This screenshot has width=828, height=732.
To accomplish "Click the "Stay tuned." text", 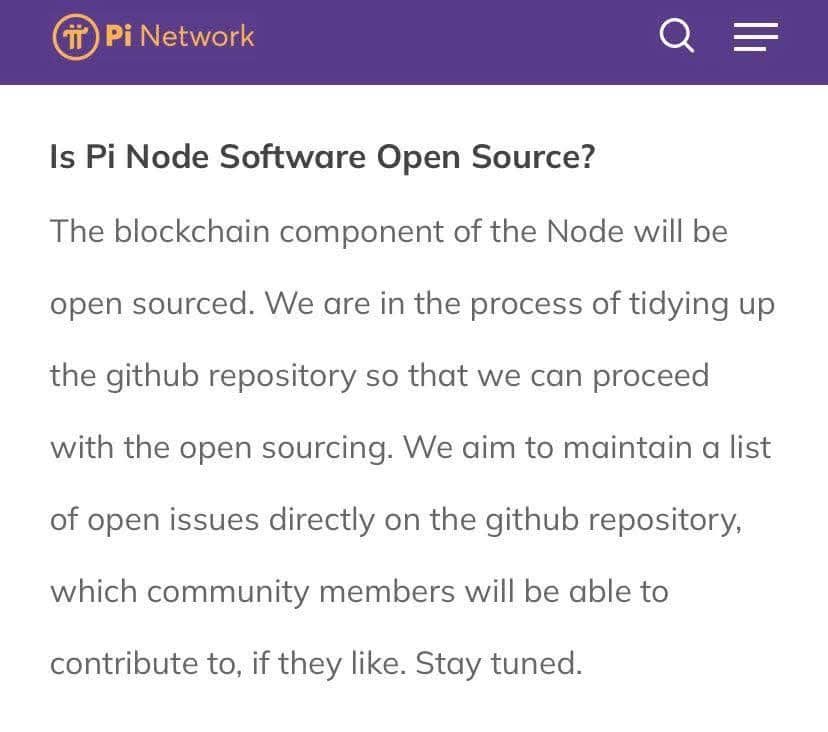I will coord(498,663).
